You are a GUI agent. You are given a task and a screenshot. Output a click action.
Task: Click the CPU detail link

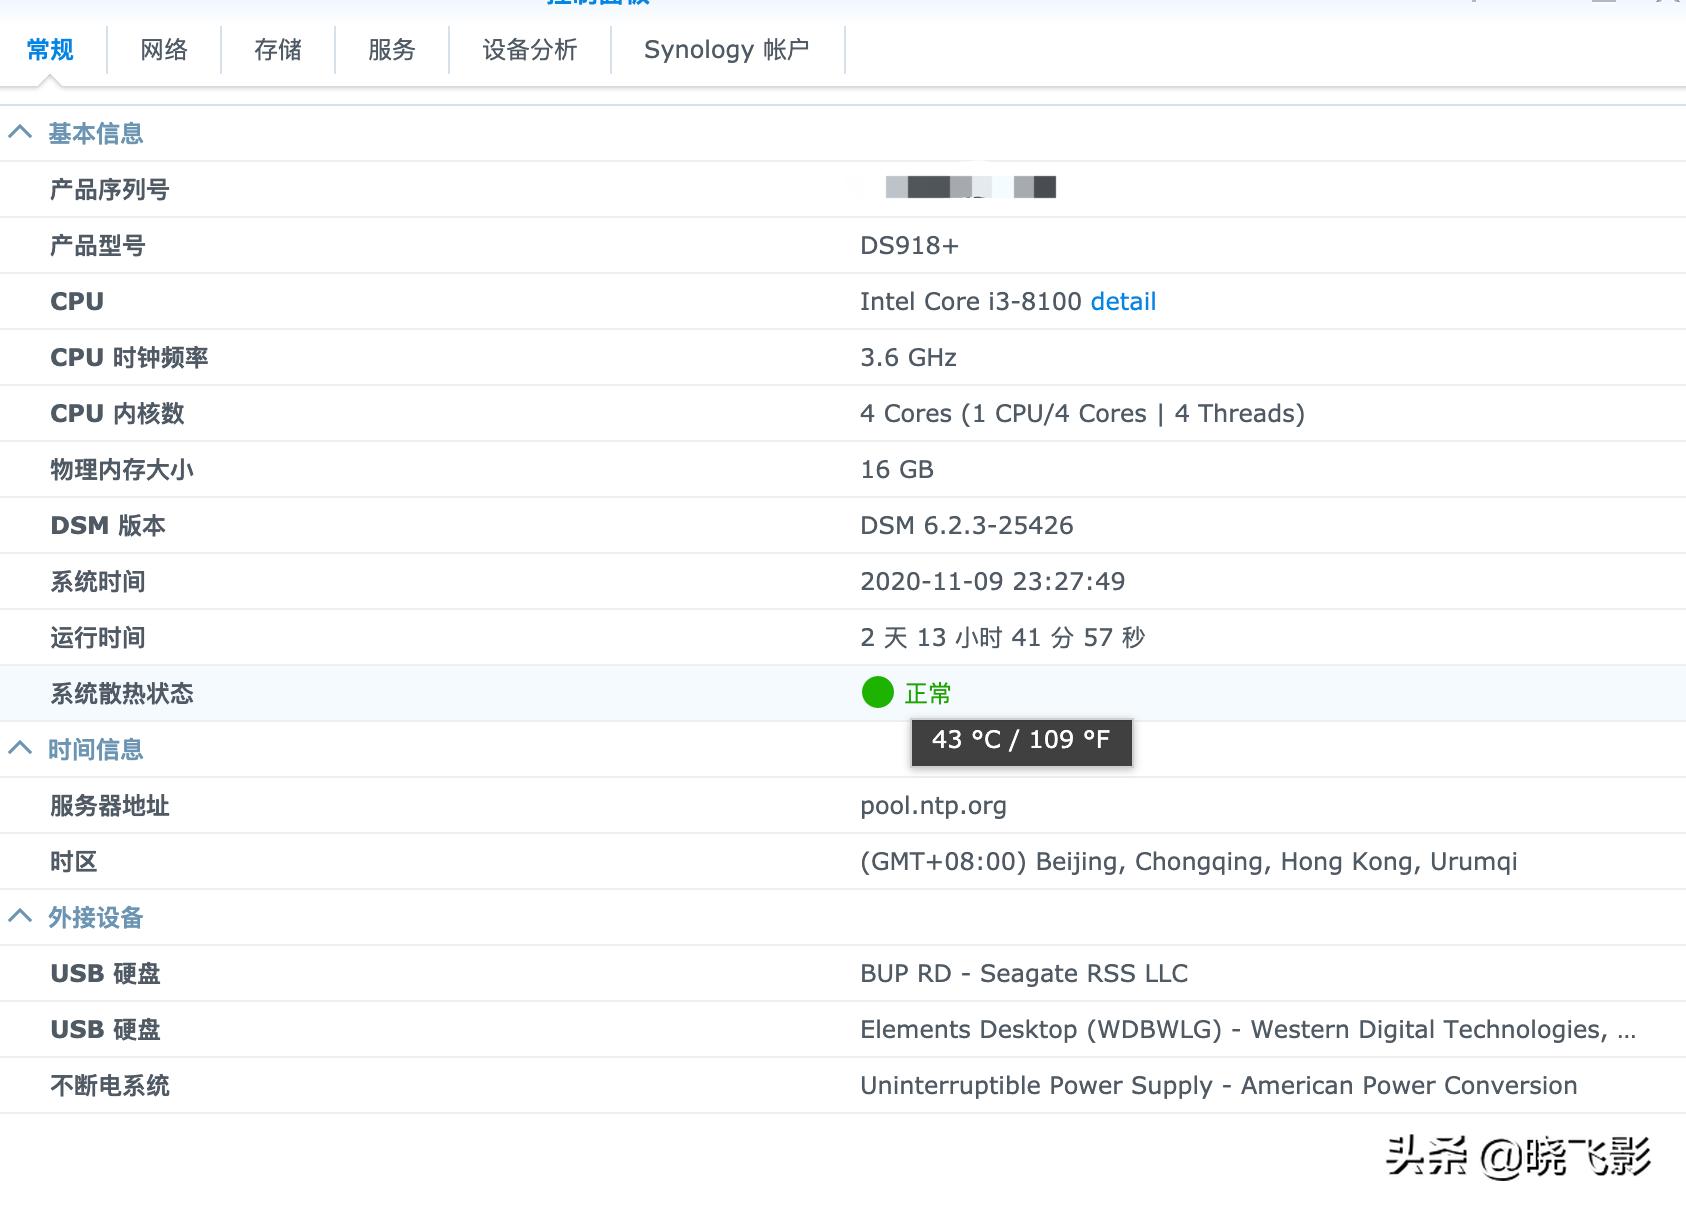point(1123,302)
